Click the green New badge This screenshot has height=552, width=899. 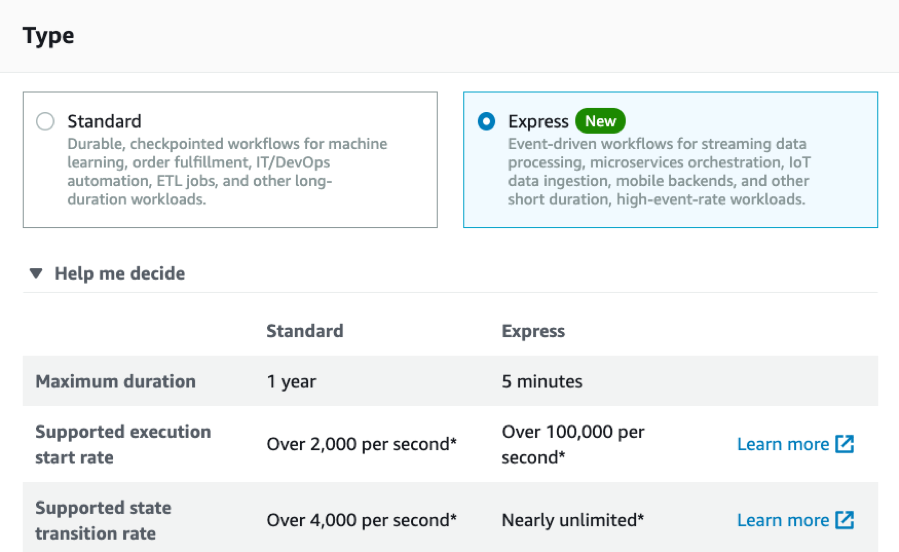point(600,121)
